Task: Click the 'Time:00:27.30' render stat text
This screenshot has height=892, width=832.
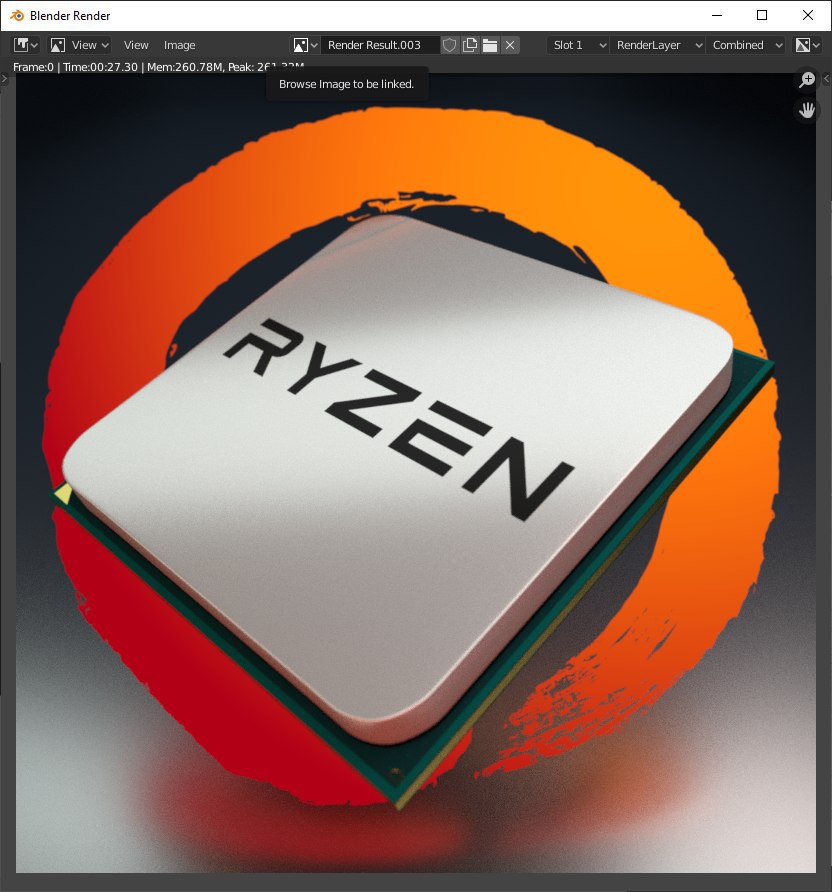Action: pyautogui.click(x=100, y=67)
